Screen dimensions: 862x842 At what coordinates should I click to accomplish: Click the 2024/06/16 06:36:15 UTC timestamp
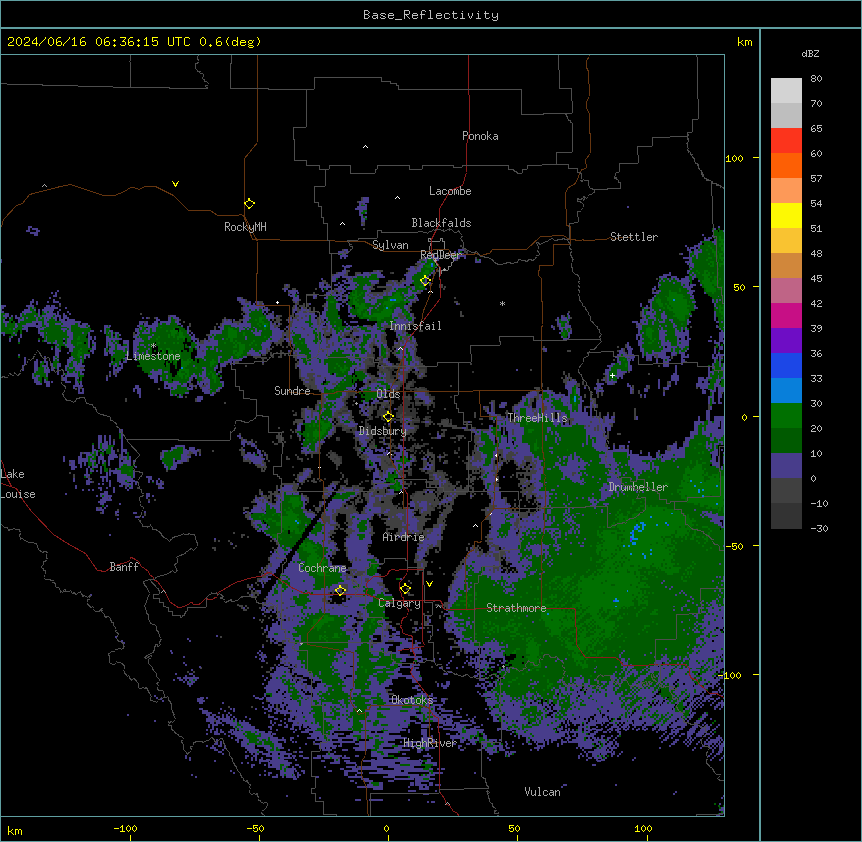99,42
